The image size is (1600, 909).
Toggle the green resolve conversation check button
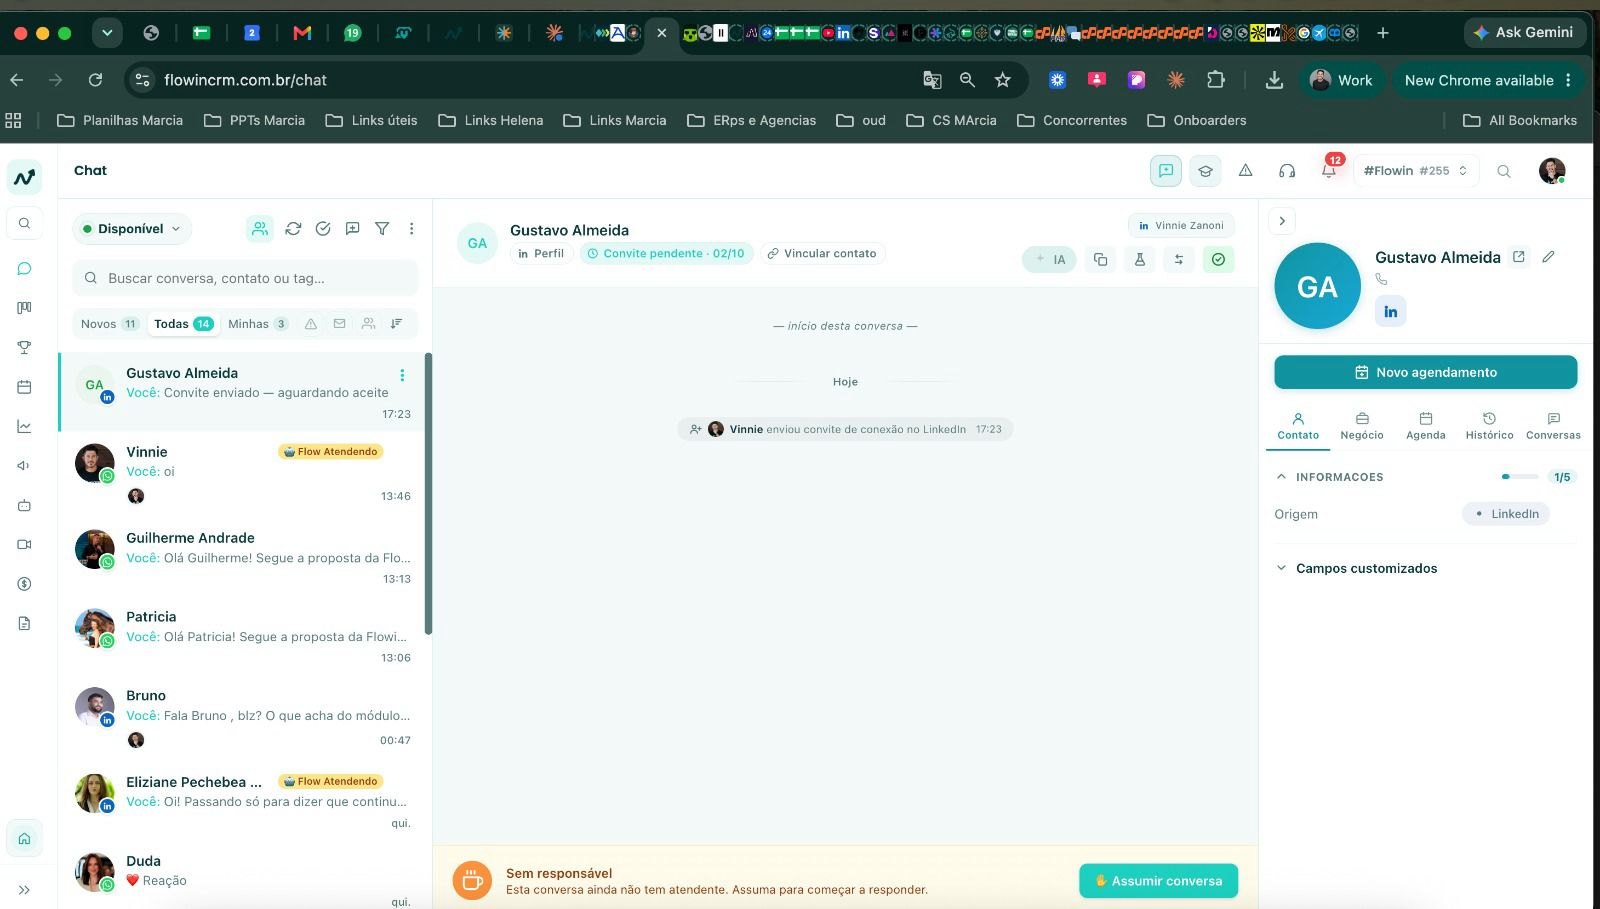point(1218,260)
